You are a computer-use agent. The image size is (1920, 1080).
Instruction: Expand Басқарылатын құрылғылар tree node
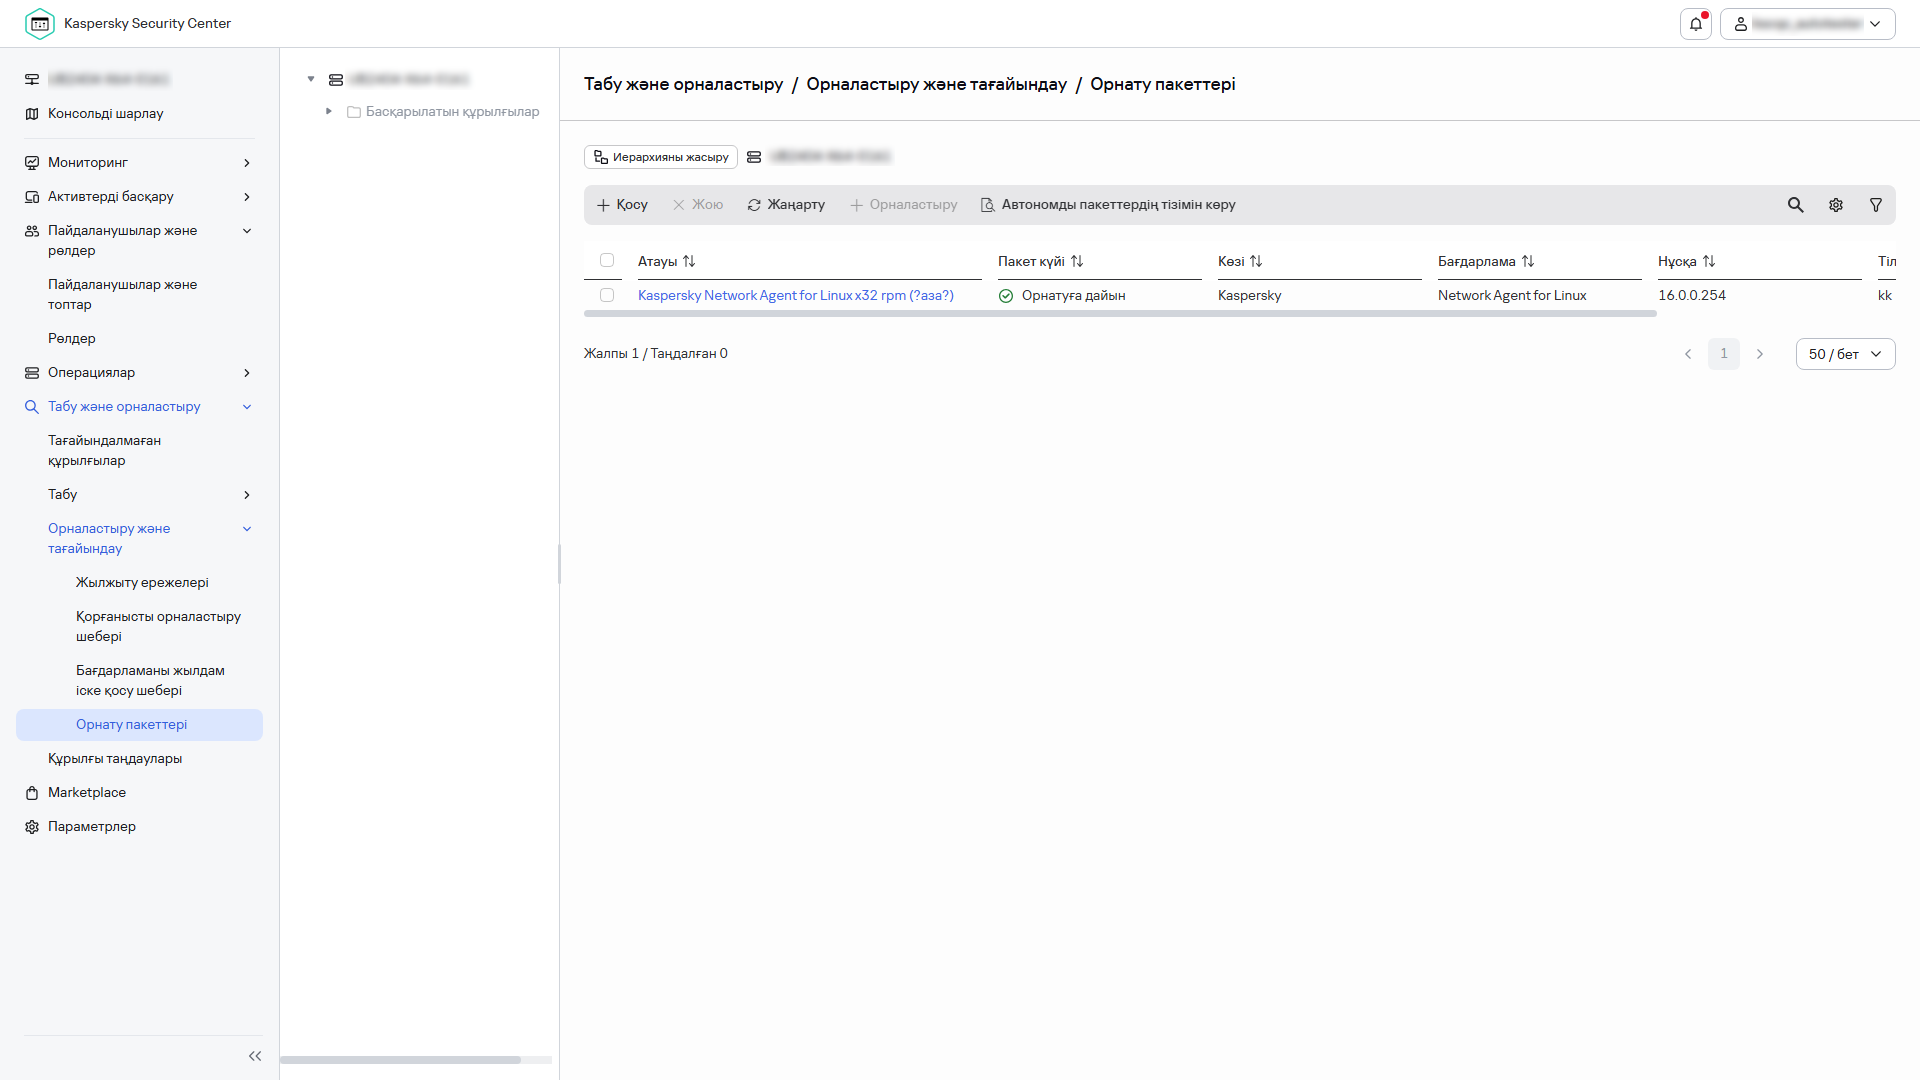(x=329, y=111)
